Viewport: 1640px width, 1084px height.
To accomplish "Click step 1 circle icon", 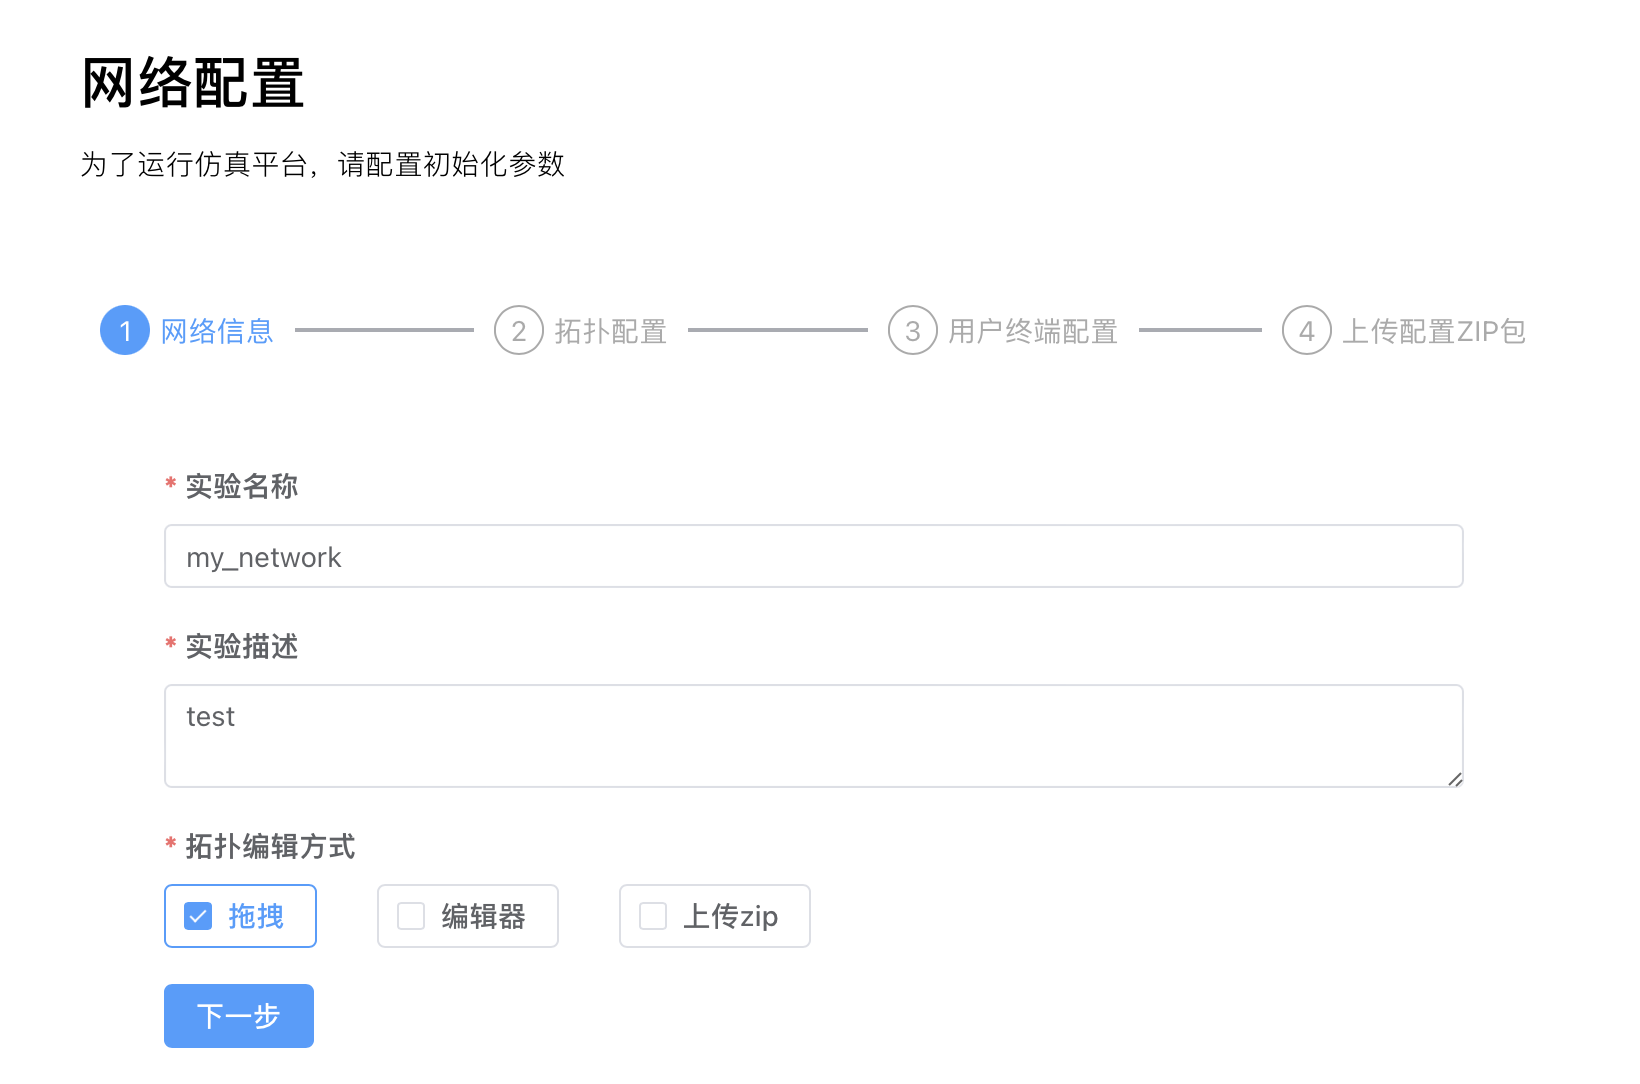I will [125, 331].
